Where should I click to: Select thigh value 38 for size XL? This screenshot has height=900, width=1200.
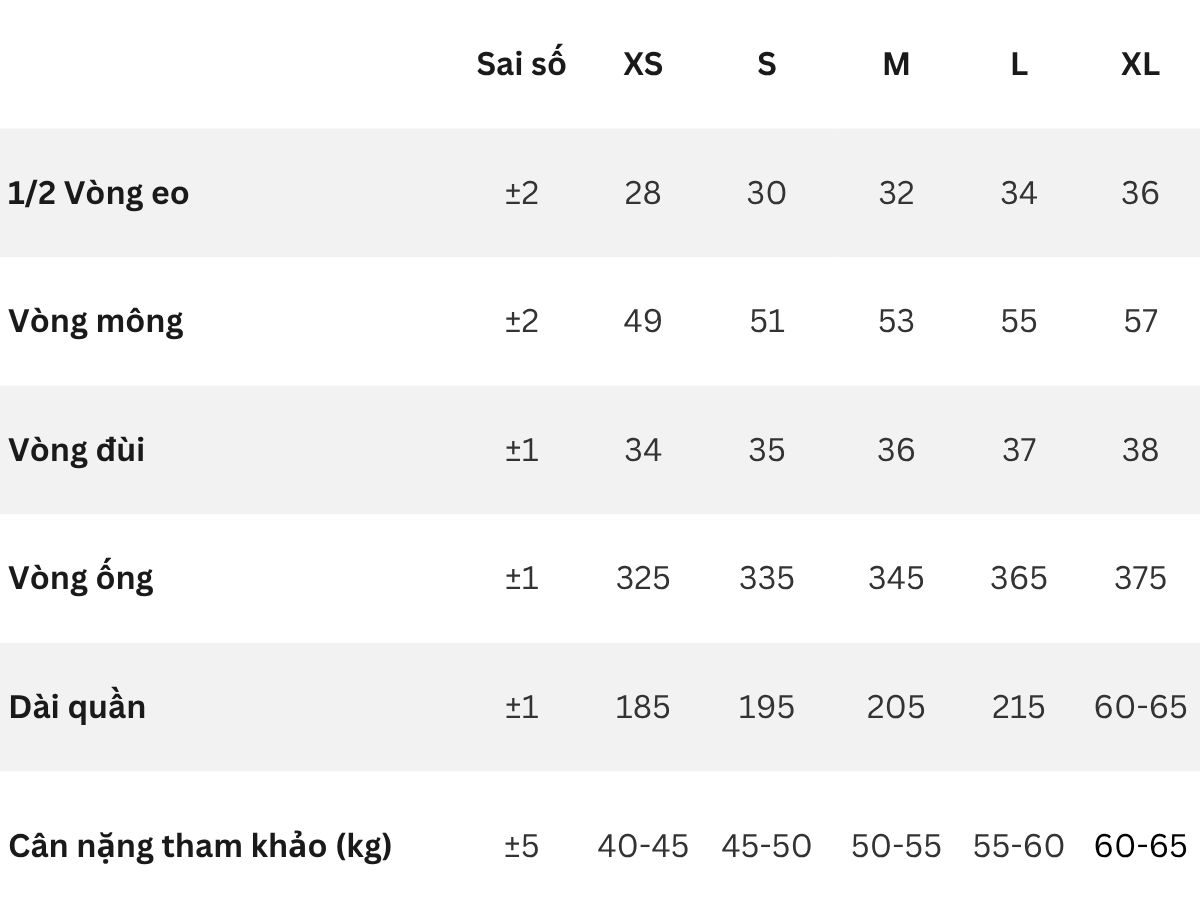click(1140, 450)
